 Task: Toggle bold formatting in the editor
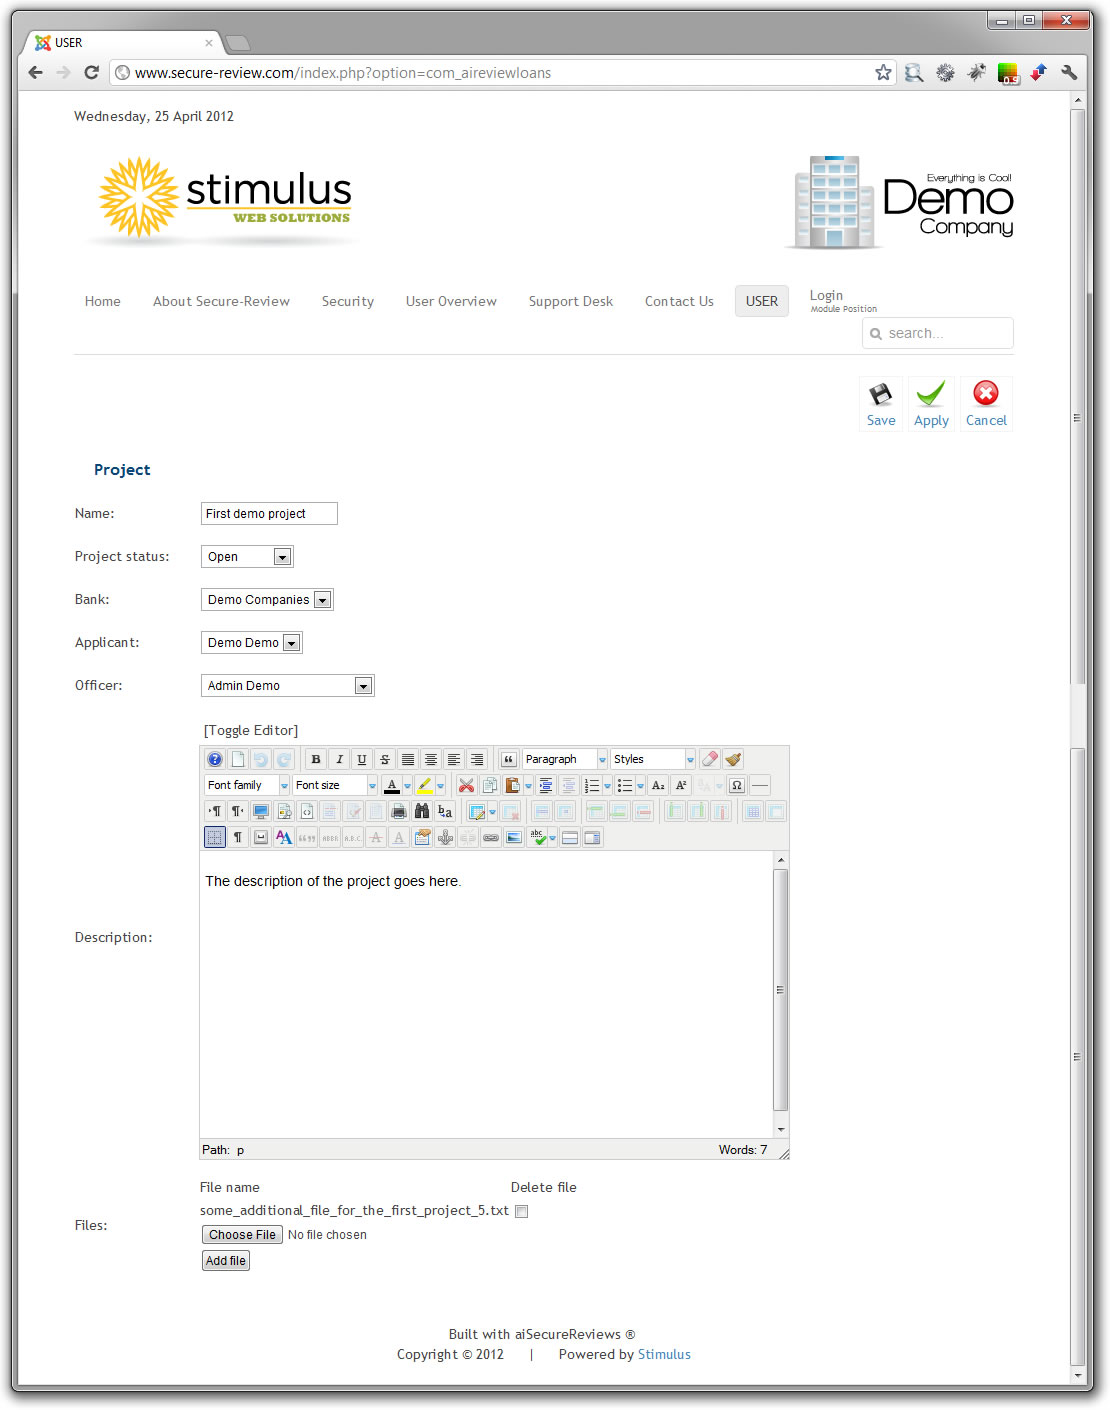pyautogui.click(x=316, y=760)
